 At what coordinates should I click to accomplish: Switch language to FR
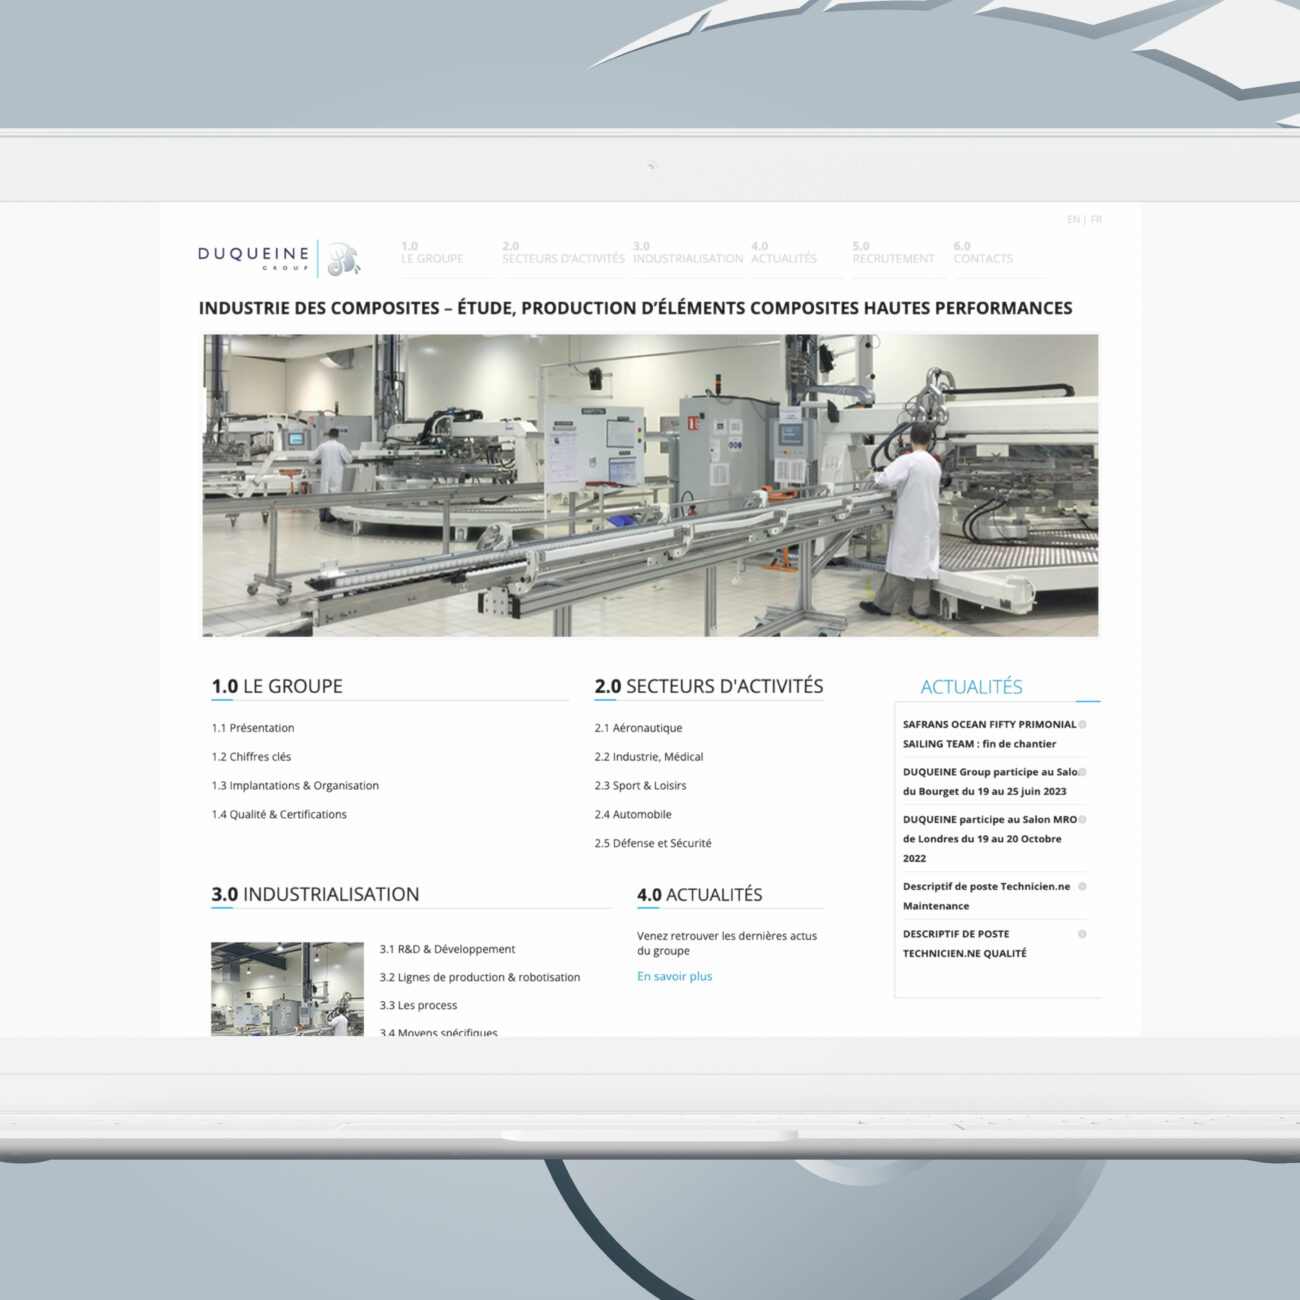point(1096,219)
